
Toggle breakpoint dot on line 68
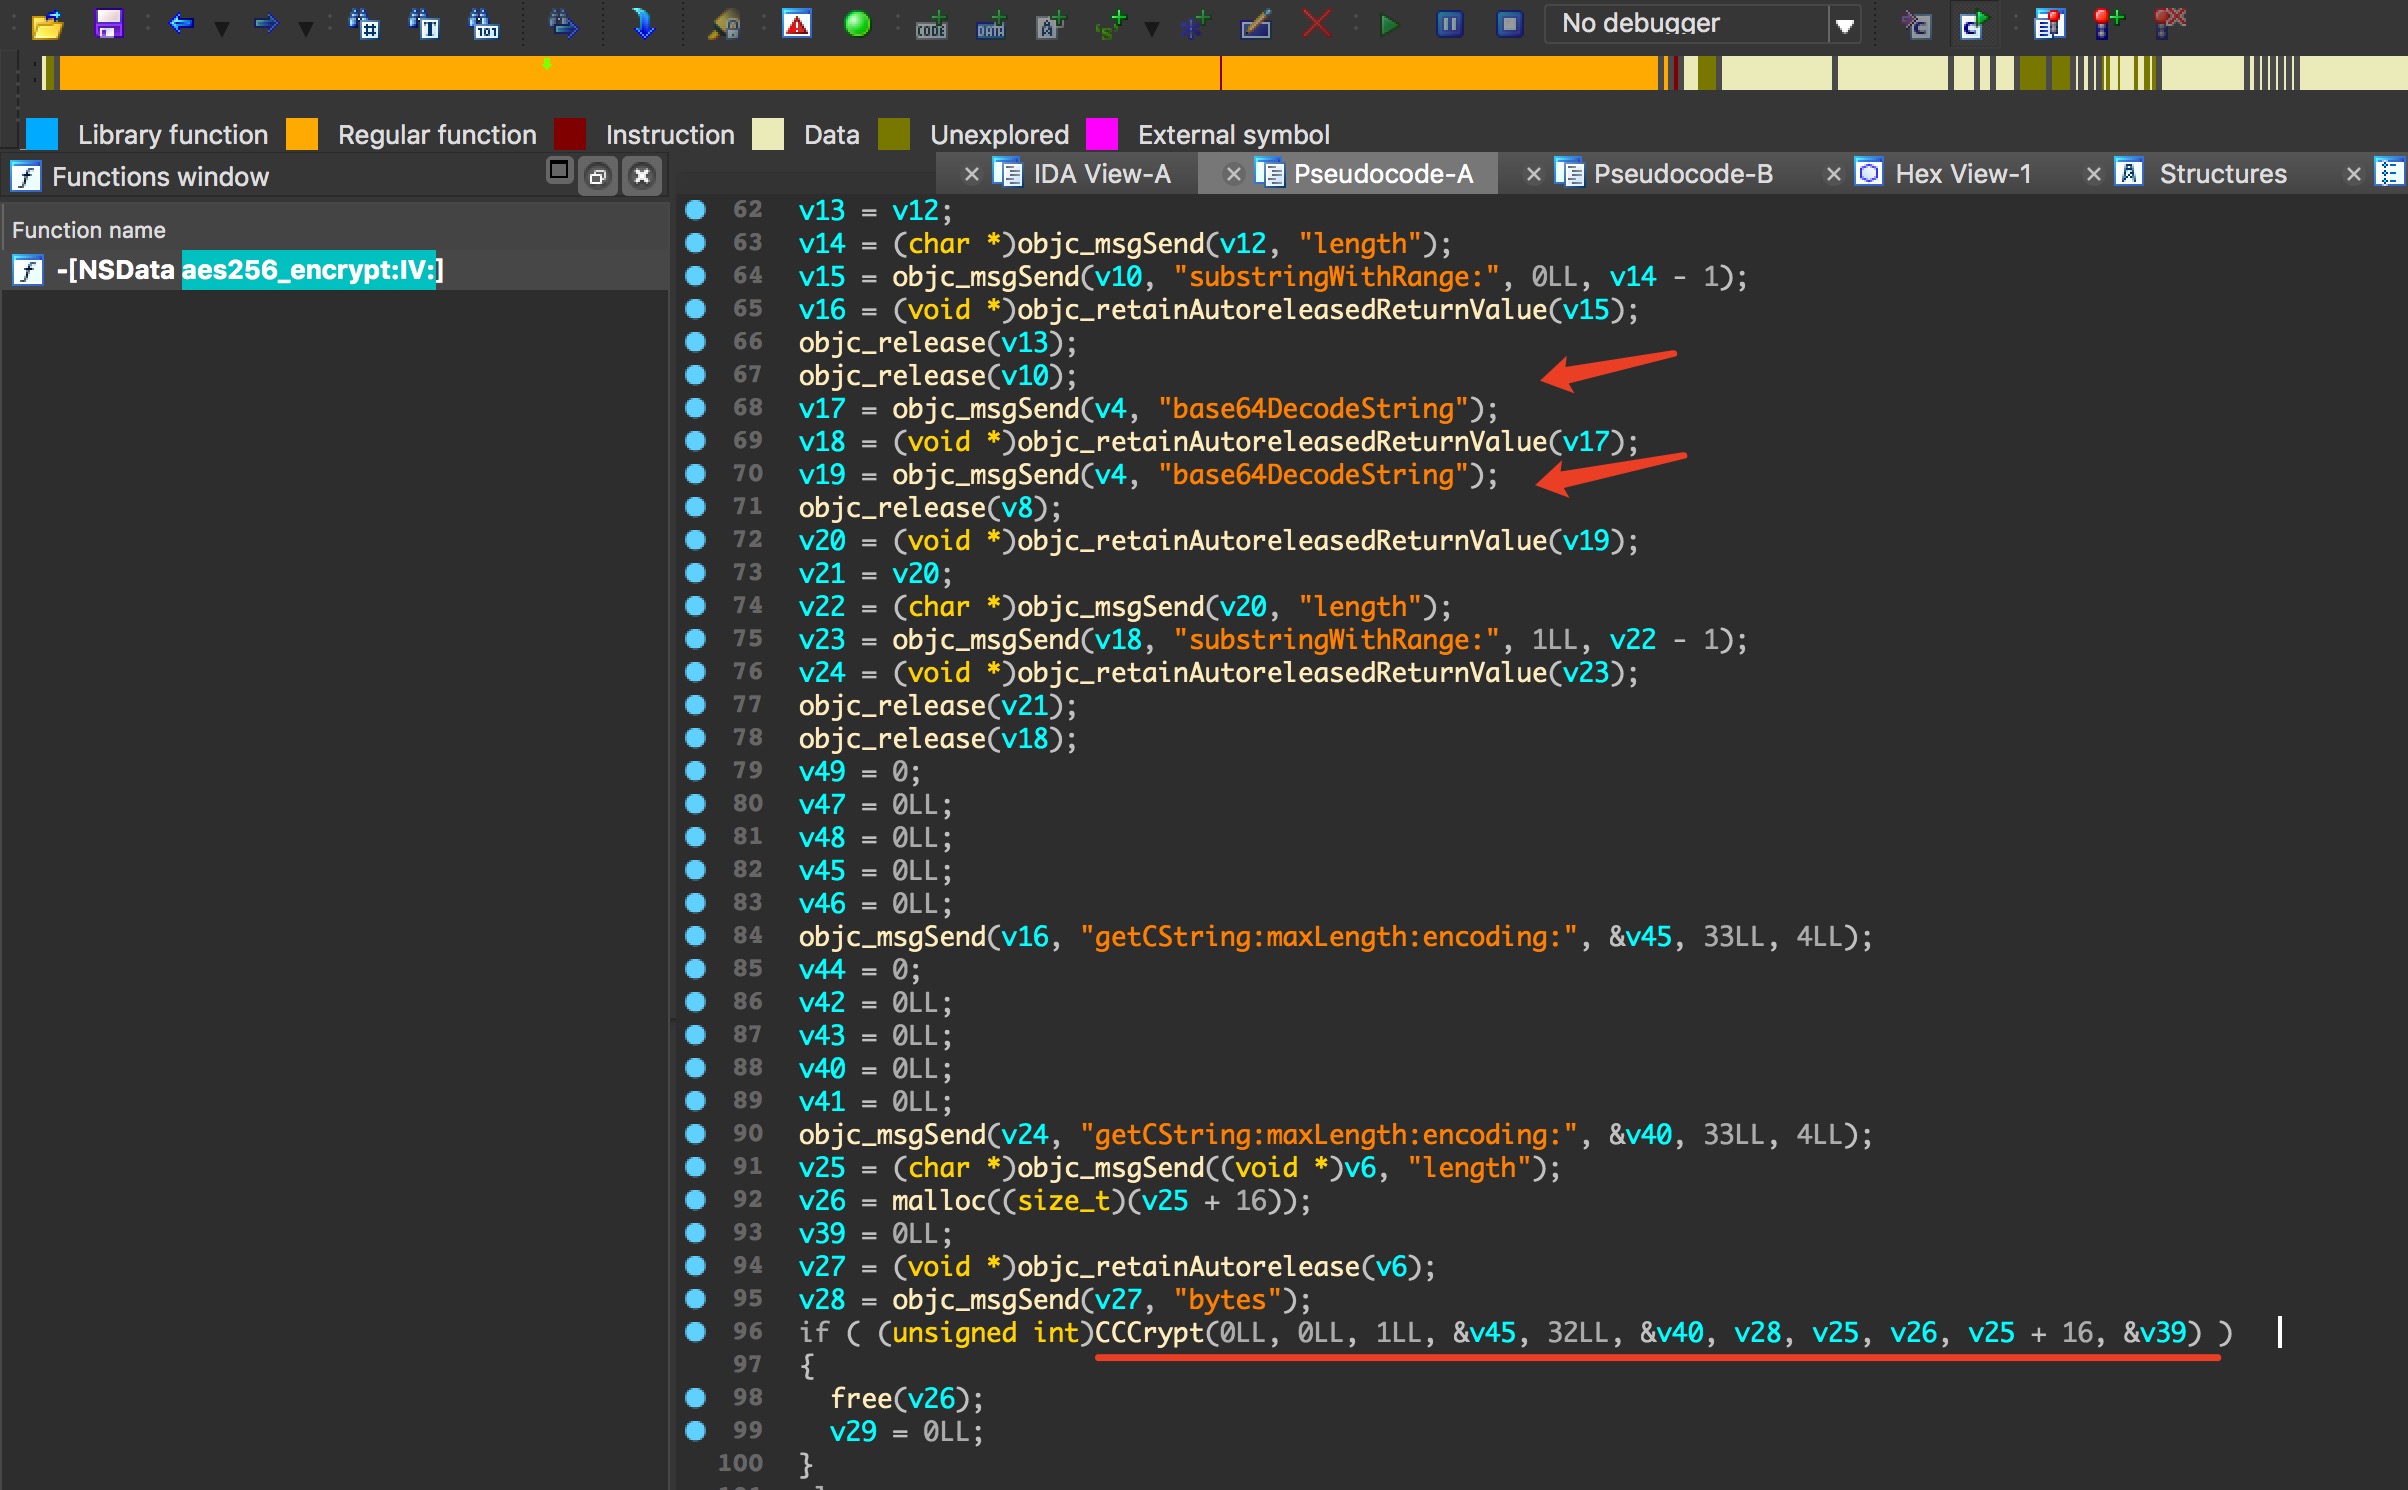(696, 408)
